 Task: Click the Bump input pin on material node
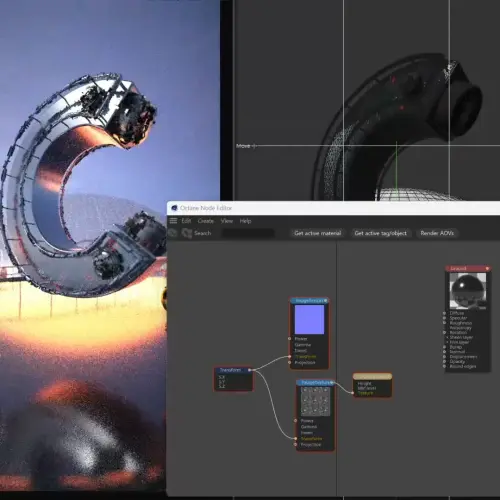444,347
